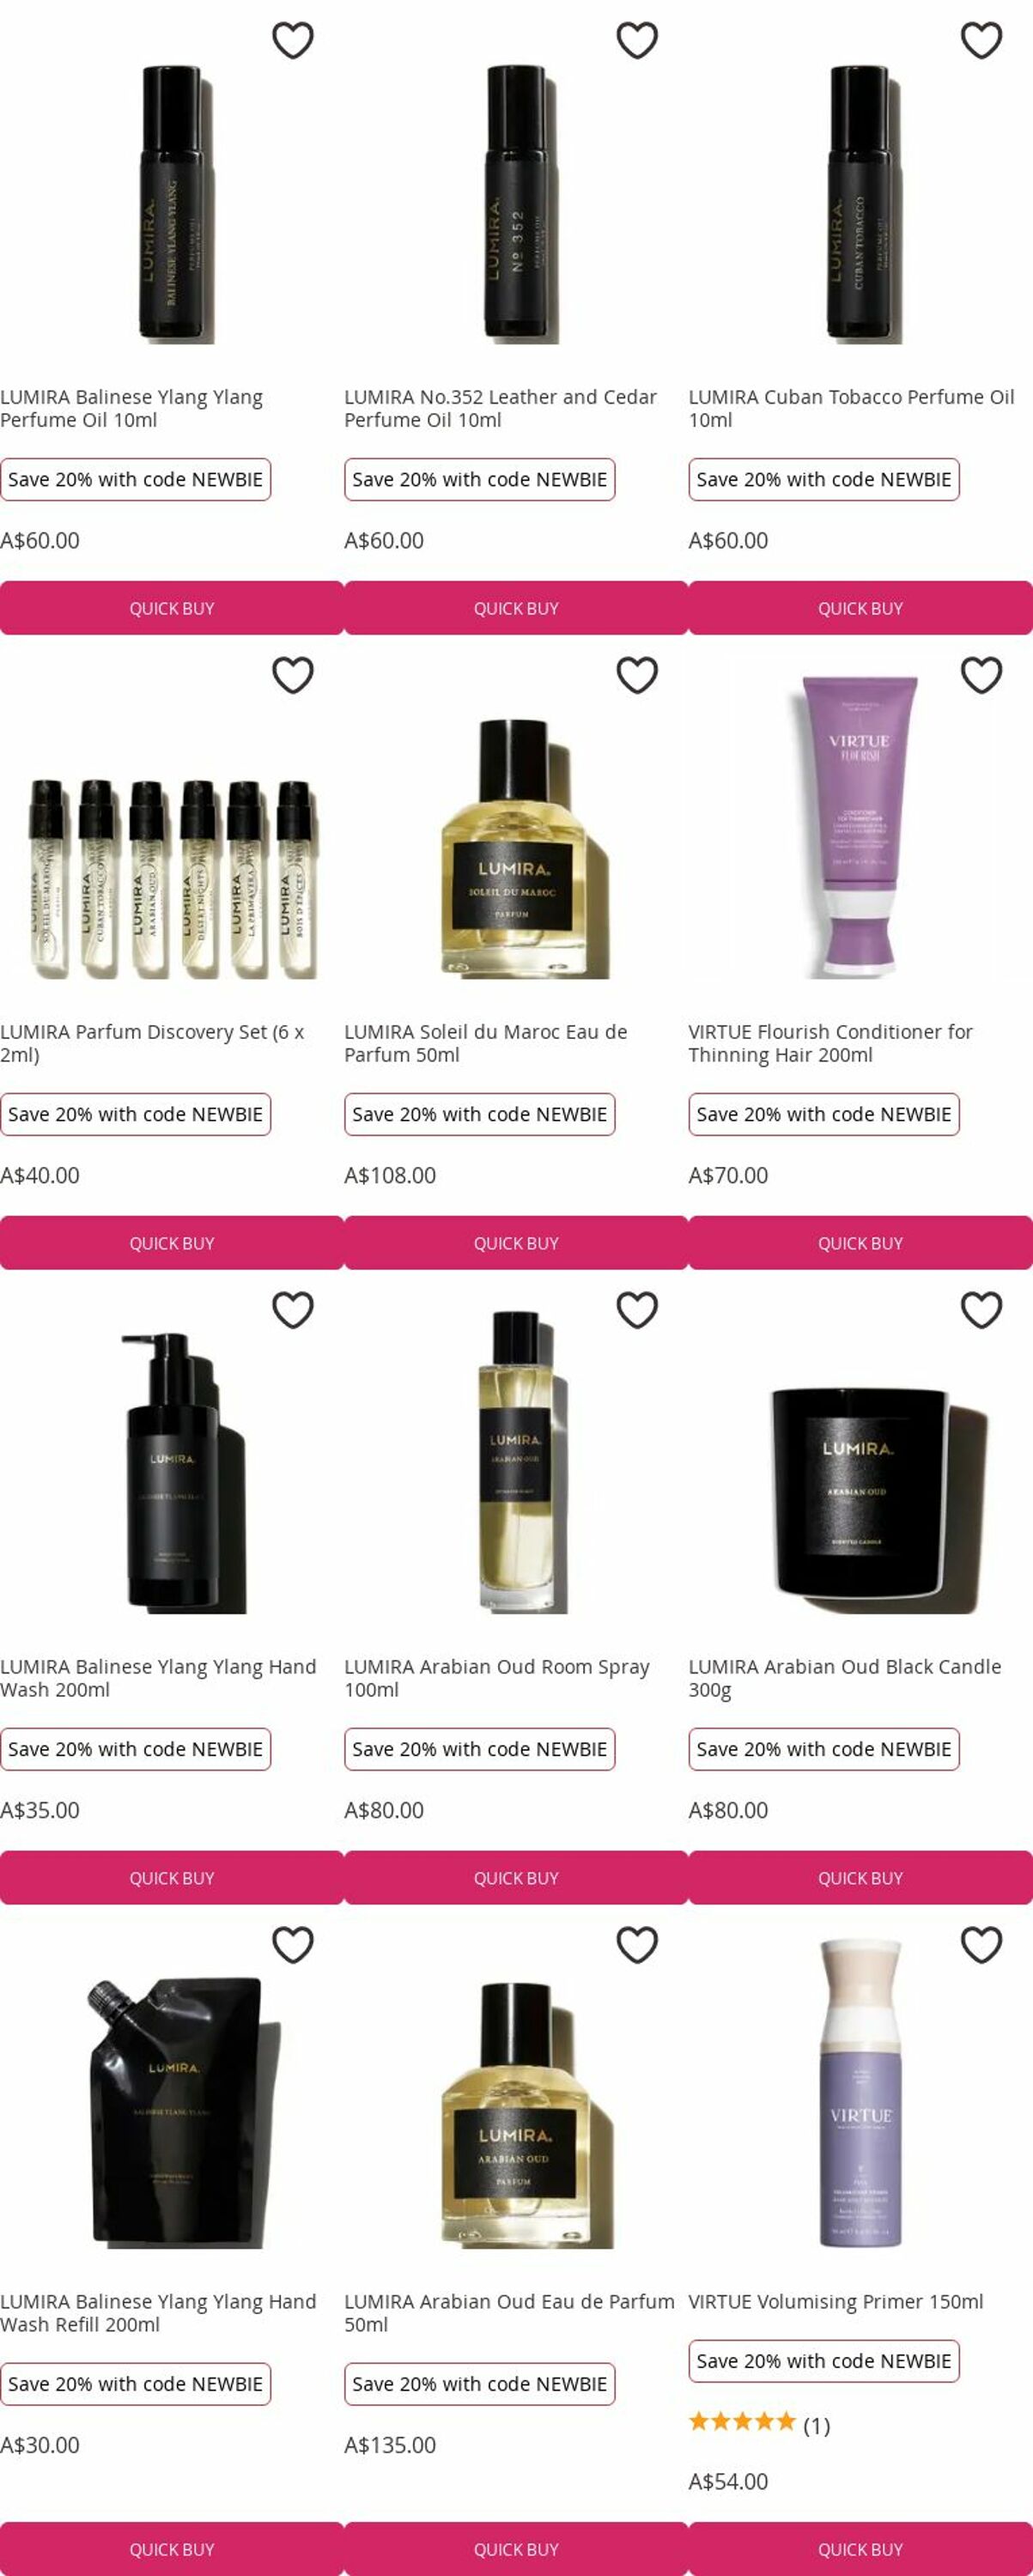Favorite the No.352 Leather and Cedar oil
Viewport: 1033px width, 2576px height.
click(x=637, y=41)
